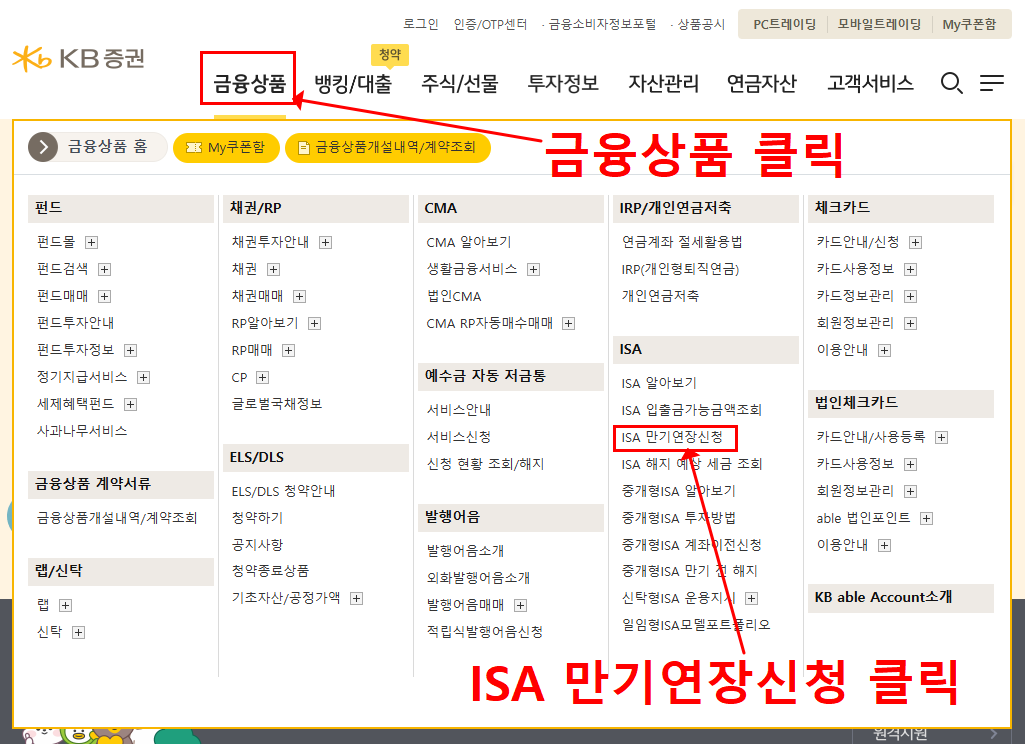
Task: Expand the CP plus icon
Action: pyautogui.click(x=263, y=377)
